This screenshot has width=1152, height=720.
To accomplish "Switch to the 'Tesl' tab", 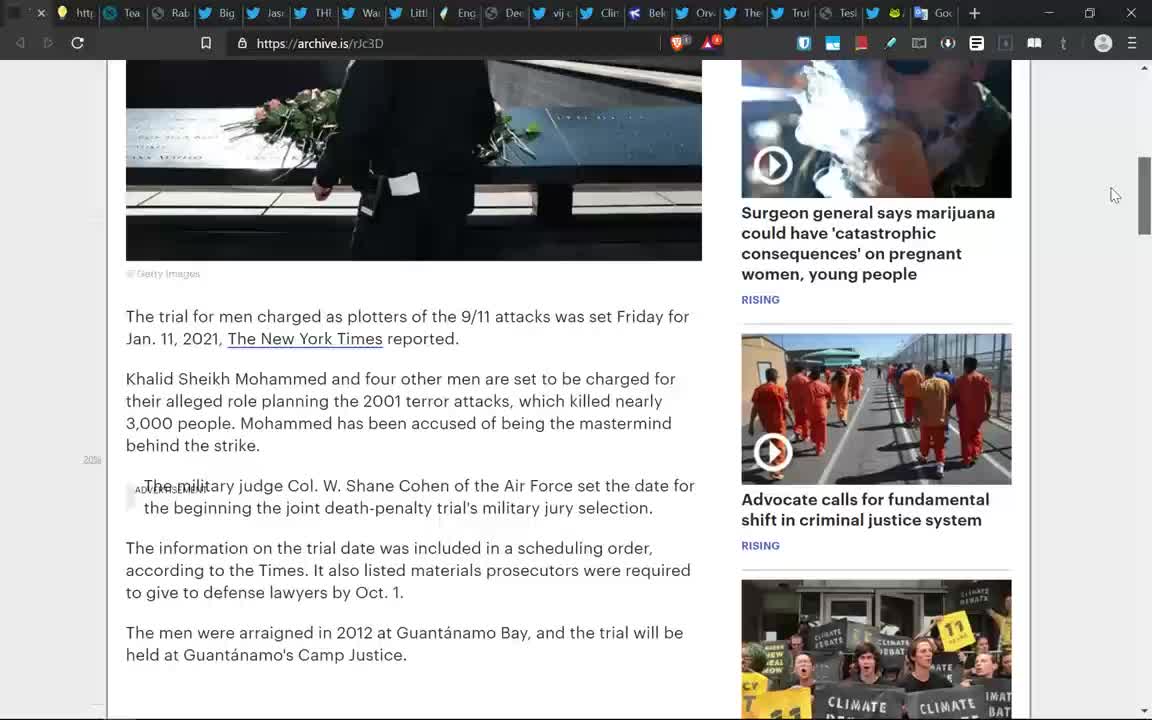I will tap(838, 13).
